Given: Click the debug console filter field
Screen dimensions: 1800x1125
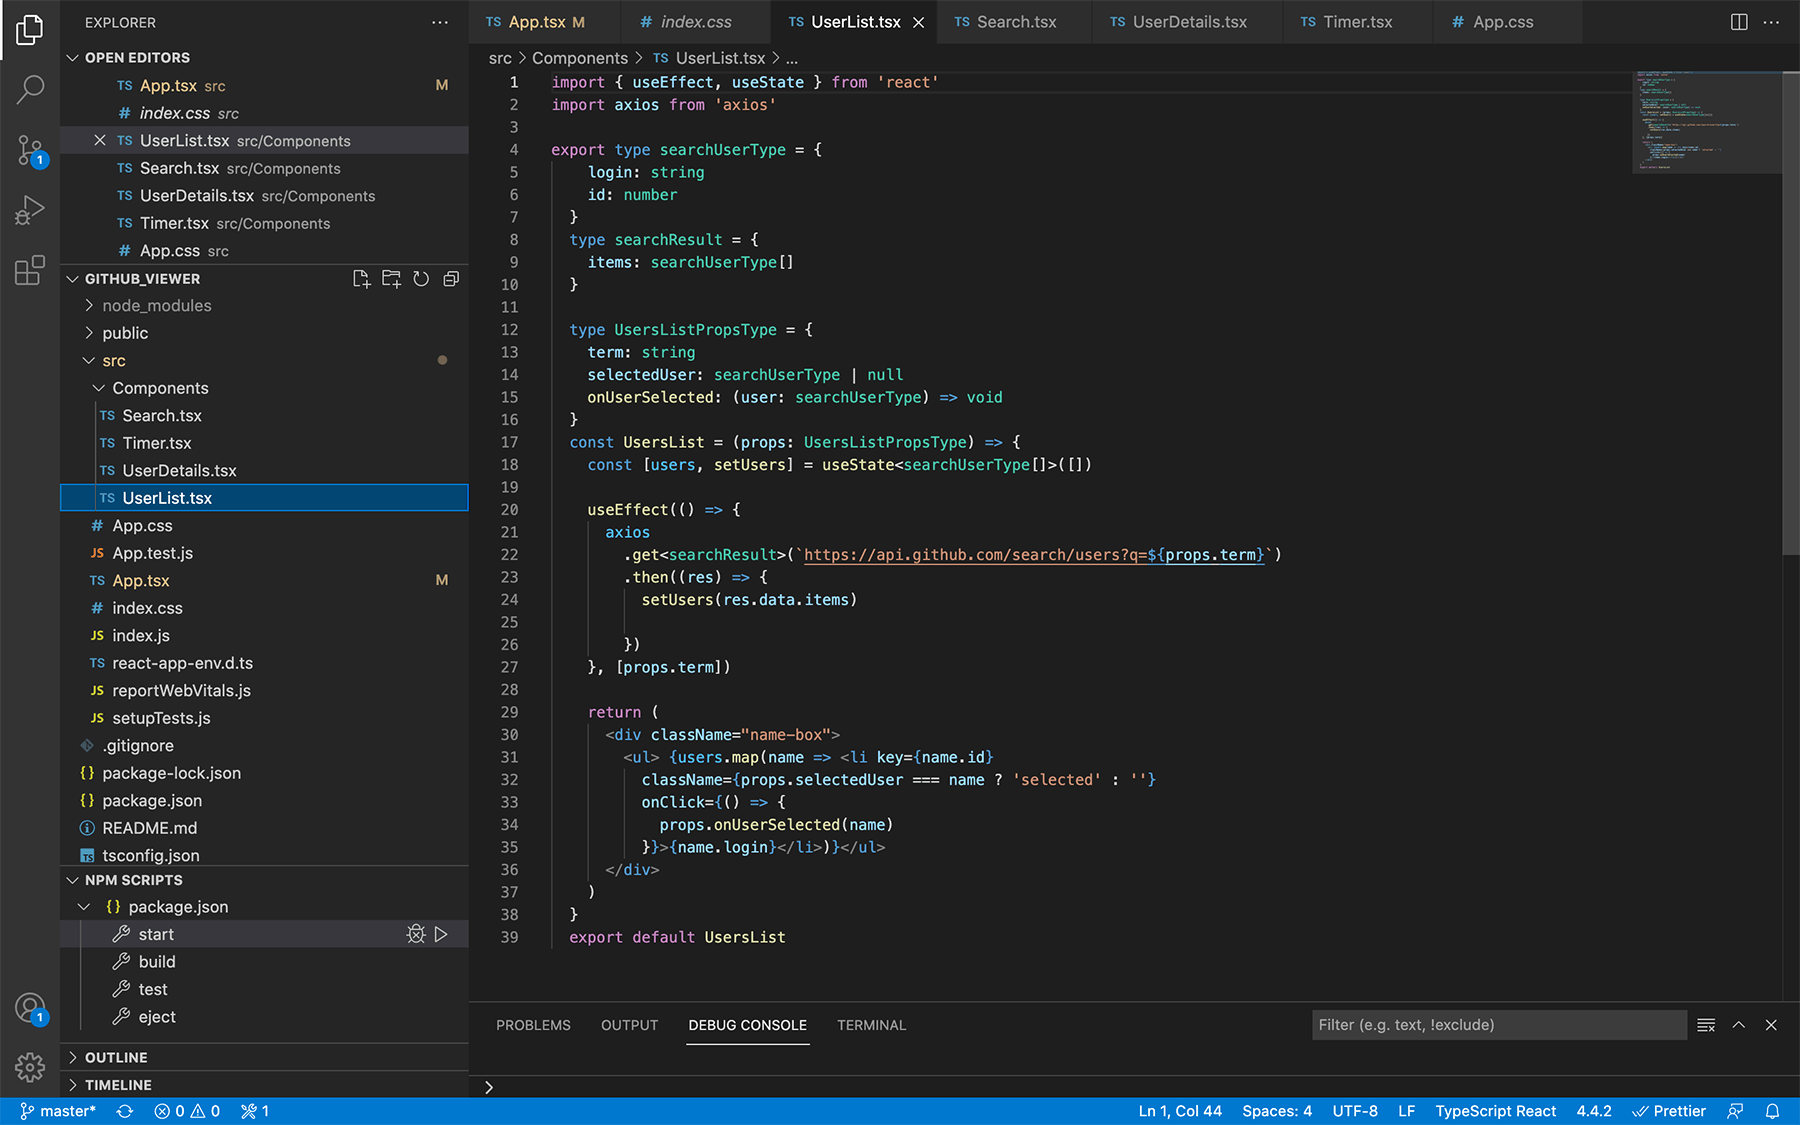Looking at the screenshot, I should (x=1499, y=1025).
